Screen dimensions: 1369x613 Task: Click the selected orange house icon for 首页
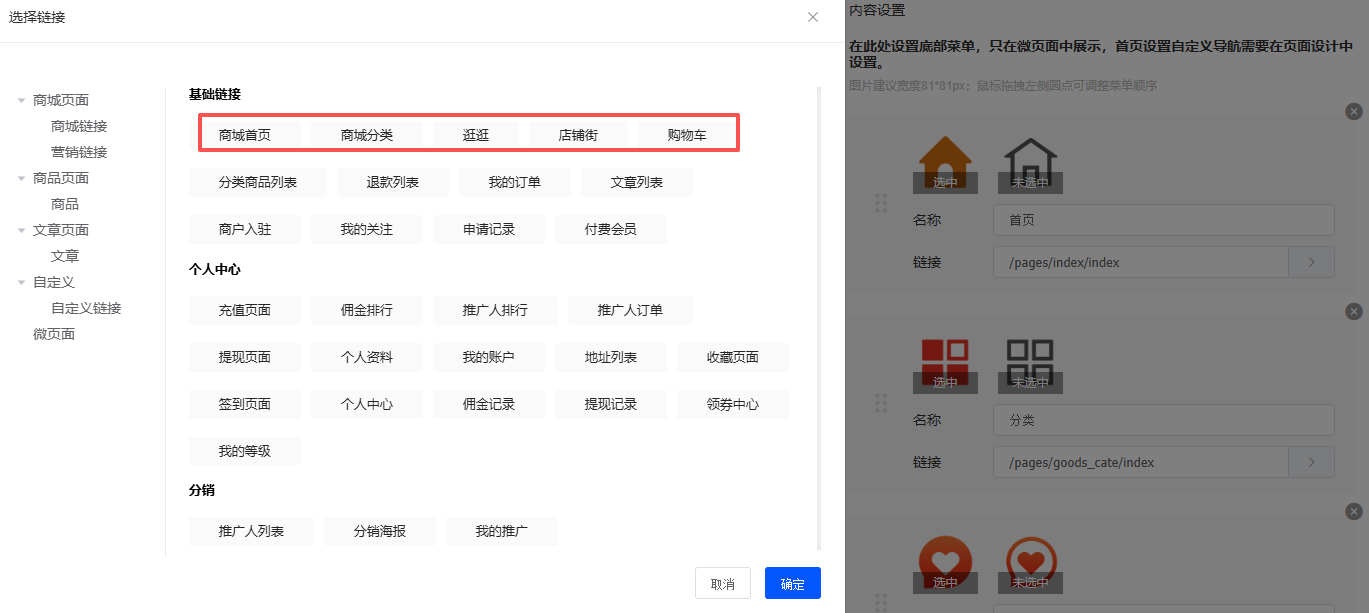coord(945,162)
